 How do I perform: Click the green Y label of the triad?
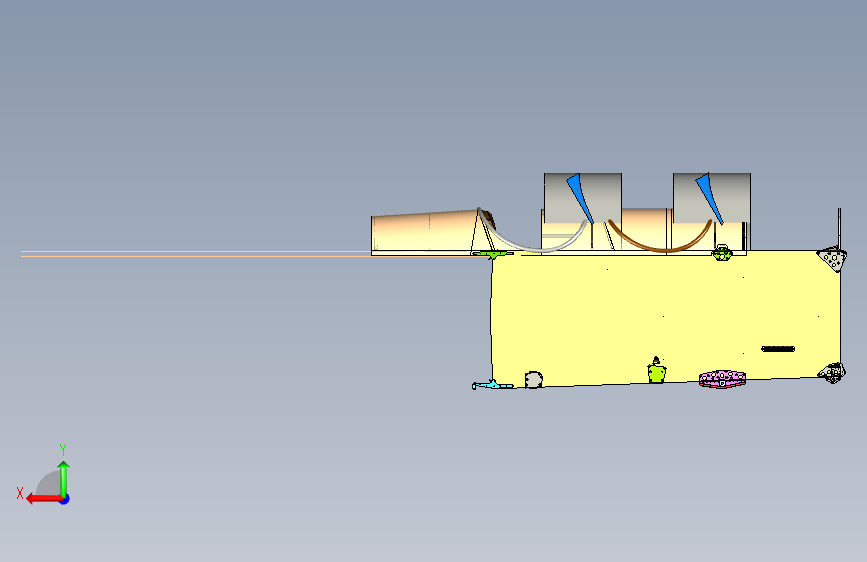click(x=63, y=449)
